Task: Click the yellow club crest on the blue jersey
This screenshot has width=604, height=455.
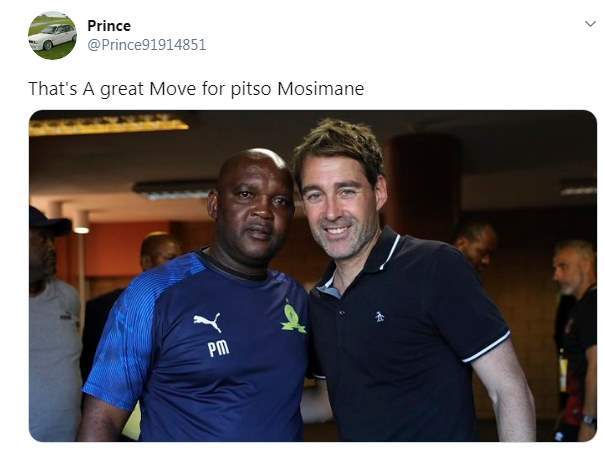Action: coord(293,318)
